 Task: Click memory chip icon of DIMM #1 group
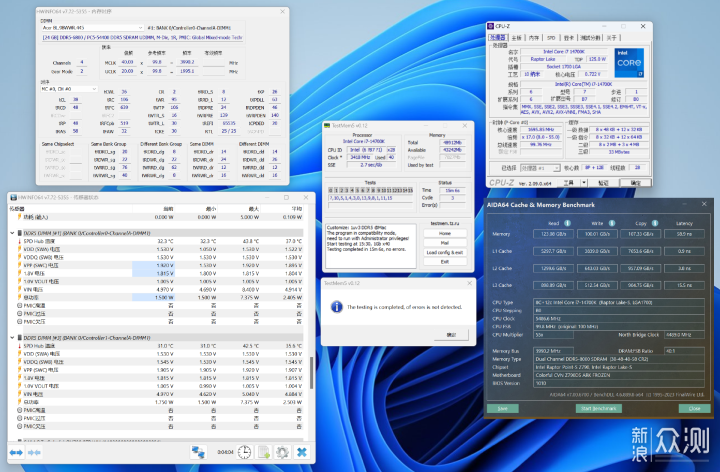pyautogui.click(x=20, y=233)
